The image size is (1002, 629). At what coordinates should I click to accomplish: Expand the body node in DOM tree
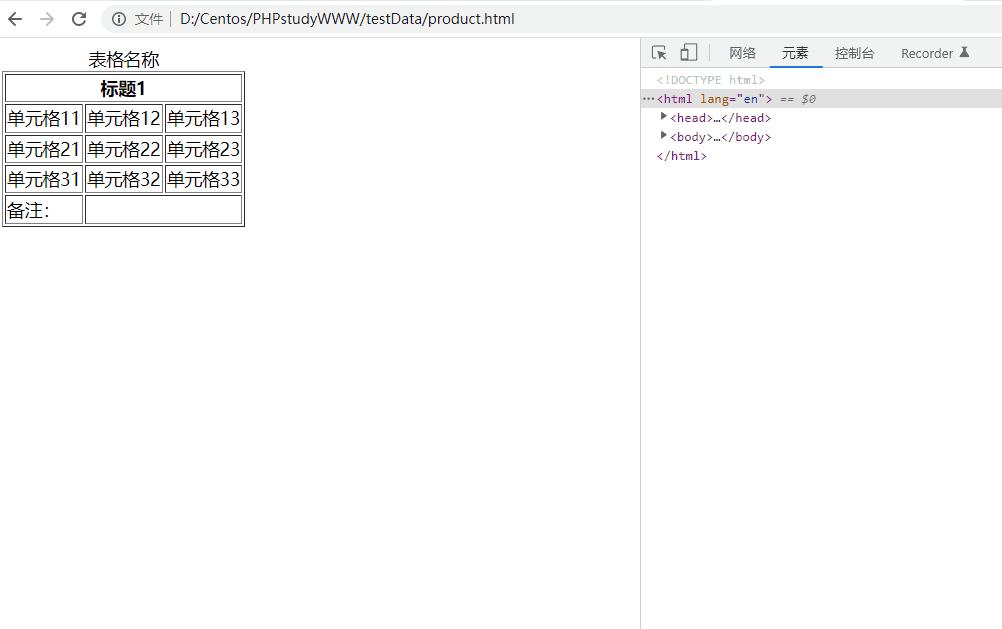(x=663, y=136)
